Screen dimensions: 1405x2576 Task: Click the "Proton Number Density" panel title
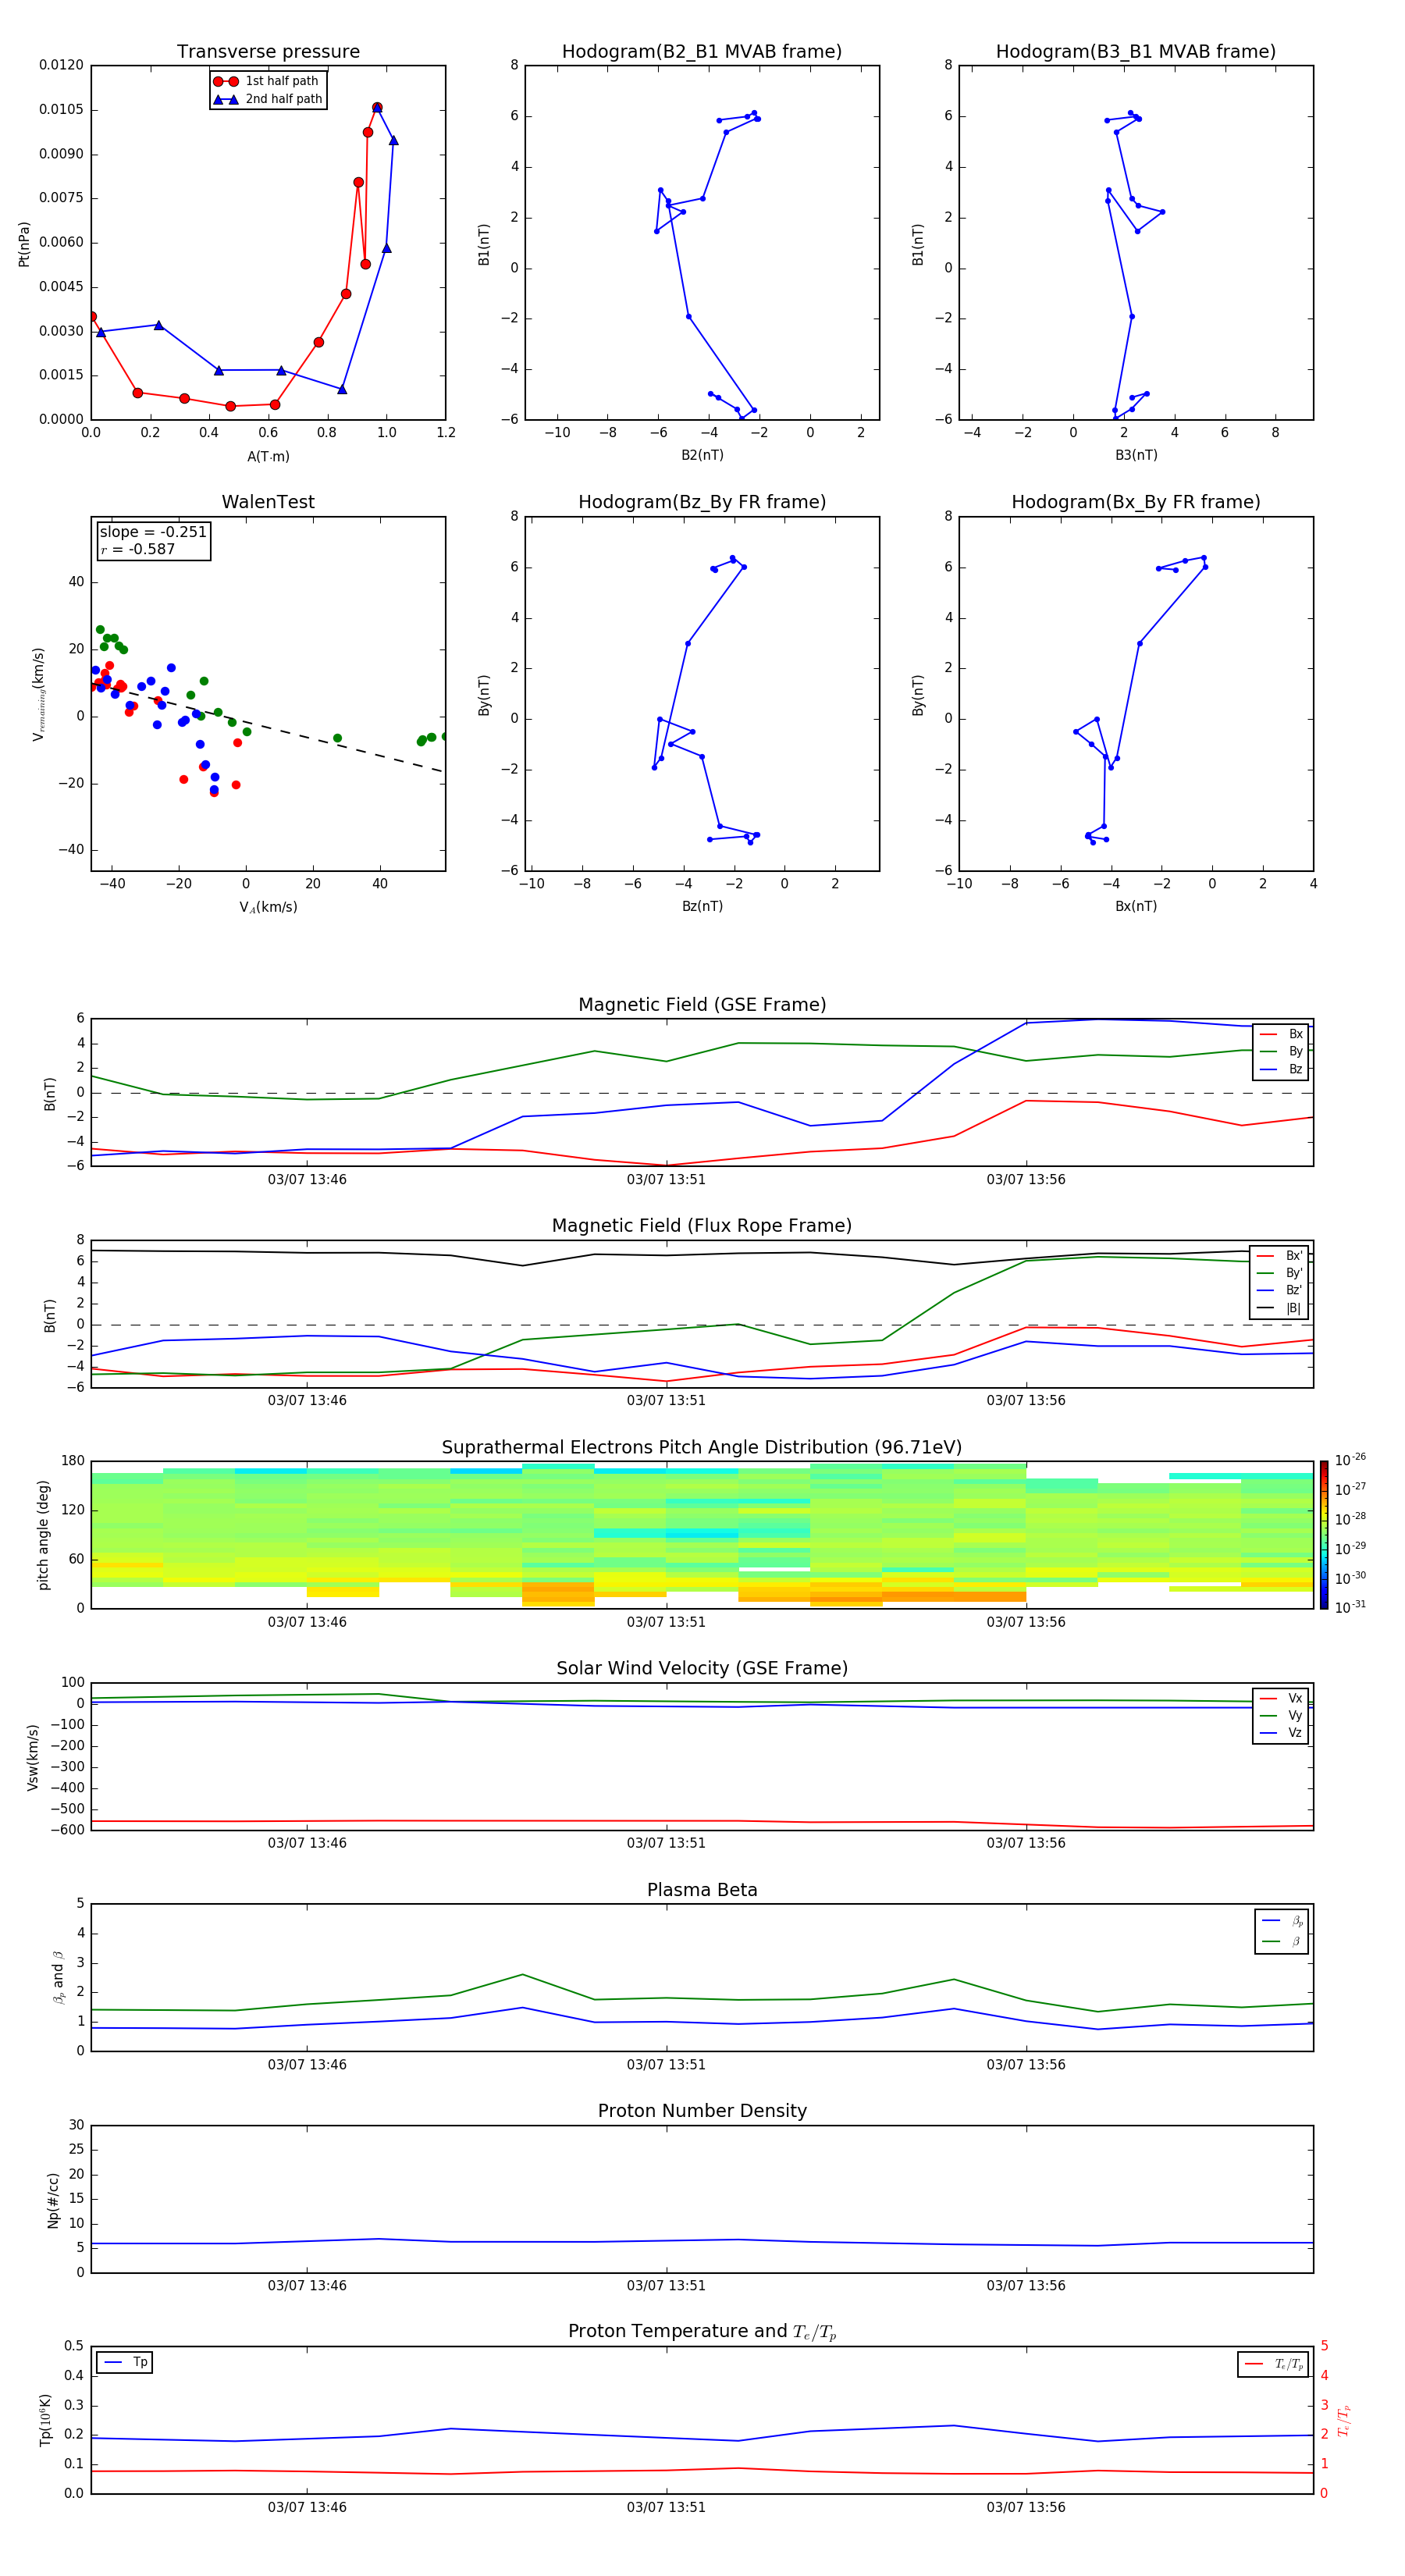point(702,2111)
